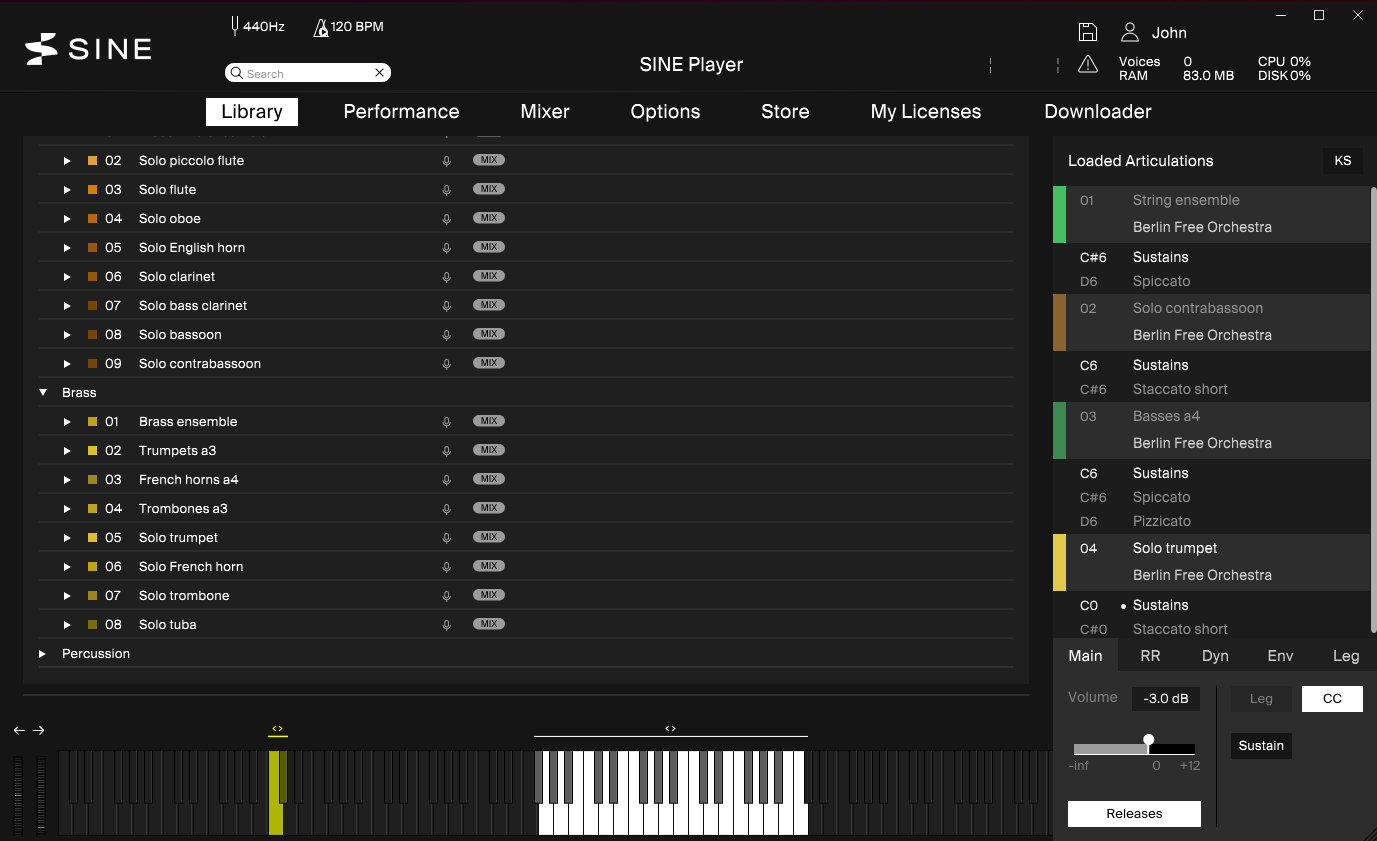Go to the Store tab
This screenshot has width=1377, height=841.
coord(785,112)
